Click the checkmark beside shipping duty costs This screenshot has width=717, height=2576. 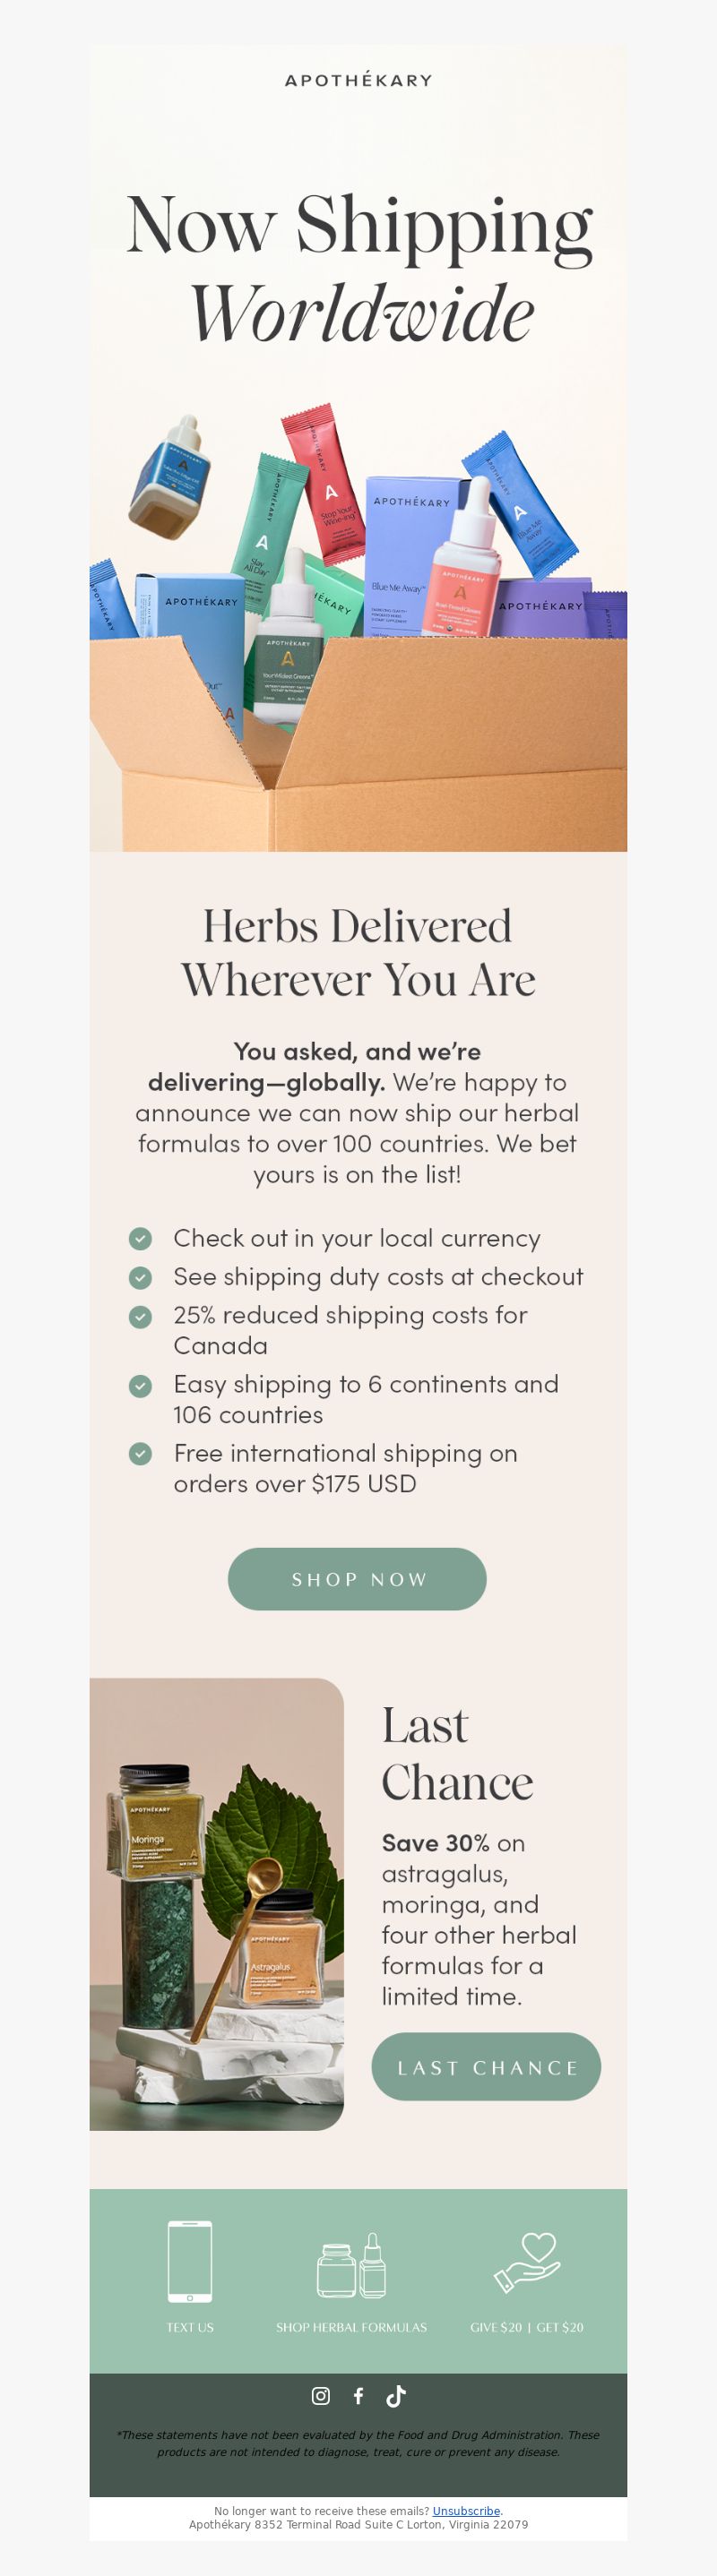(141, 1277)
